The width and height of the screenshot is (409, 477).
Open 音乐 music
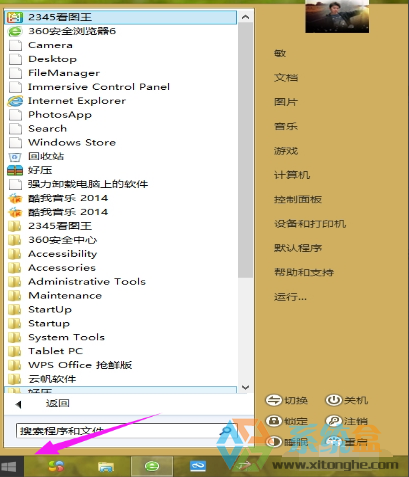tap(286, 126)
